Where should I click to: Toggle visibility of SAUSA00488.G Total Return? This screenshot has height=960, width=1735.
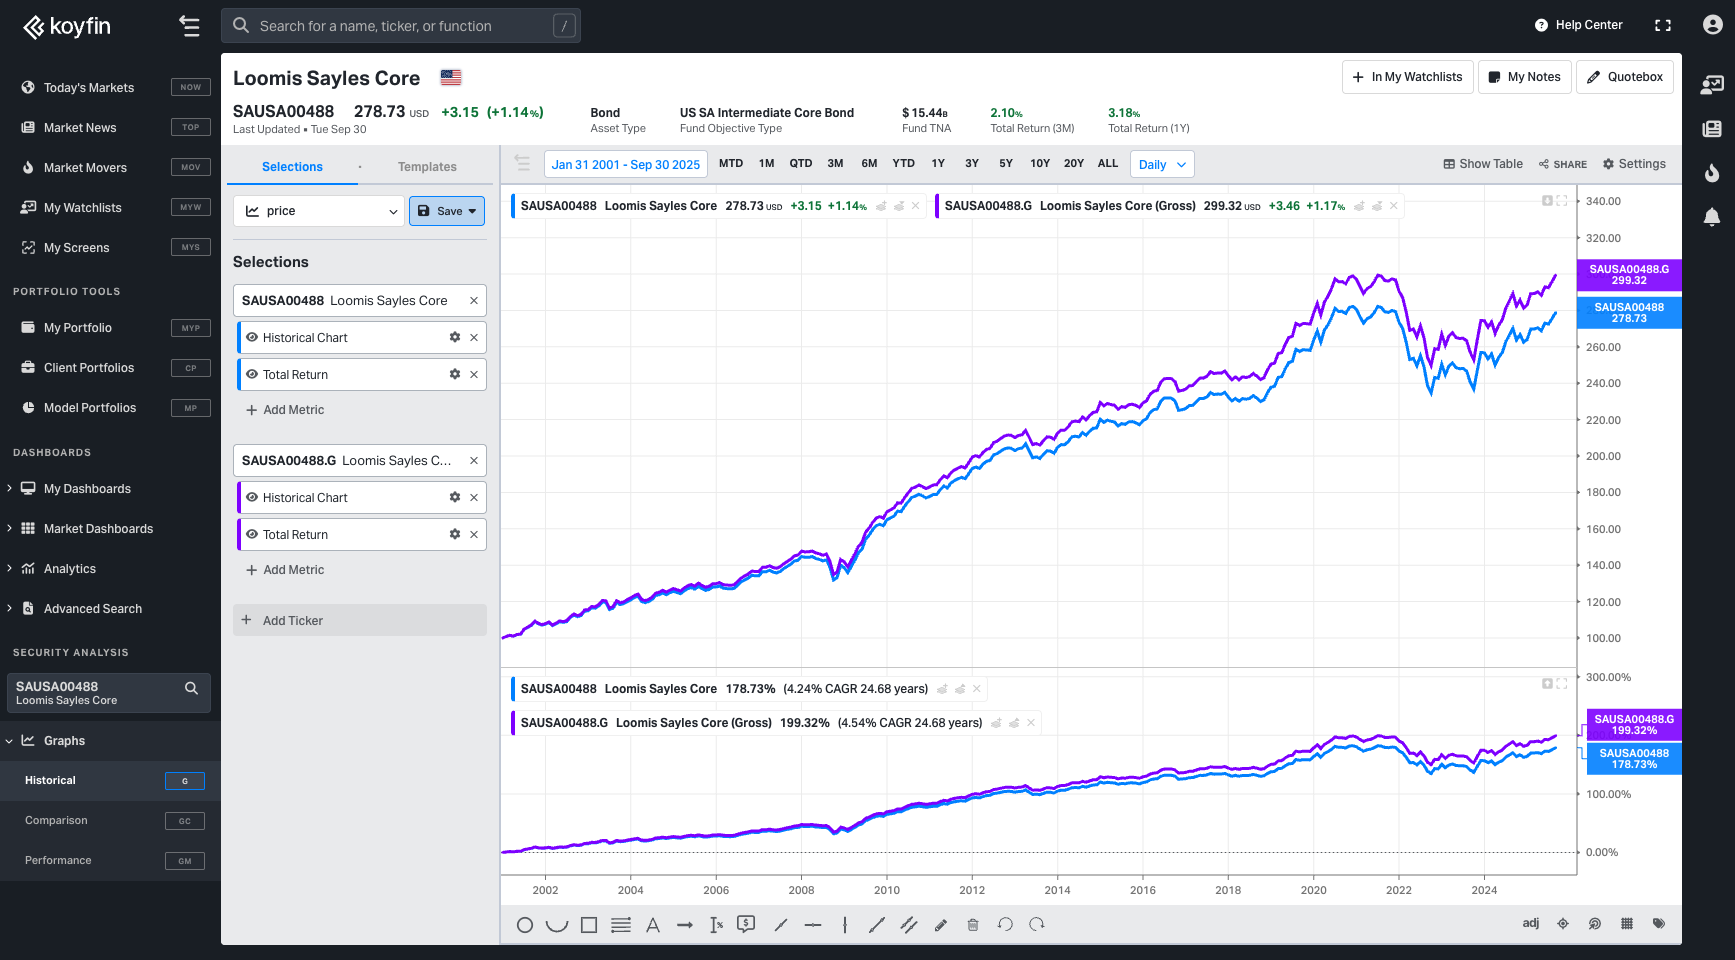coord(252,535)
